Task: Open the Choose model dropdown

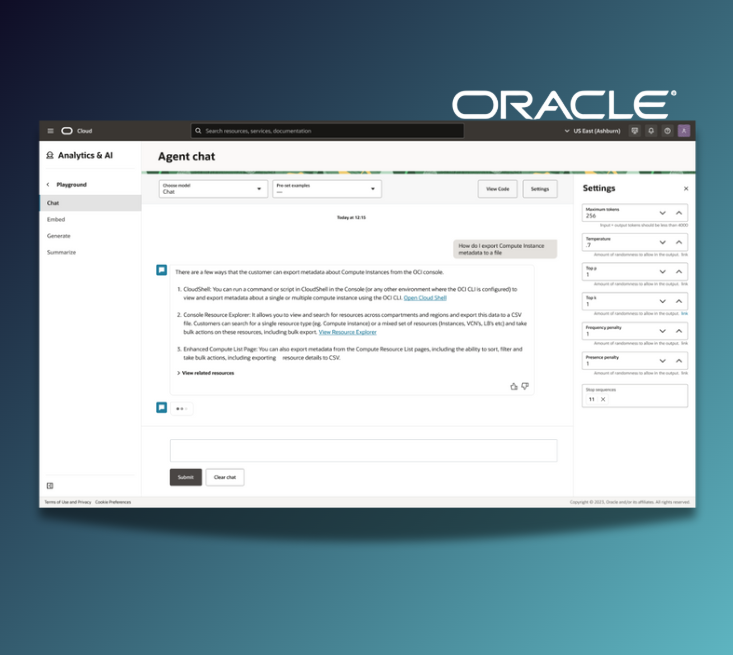Action: click(213, 189)
